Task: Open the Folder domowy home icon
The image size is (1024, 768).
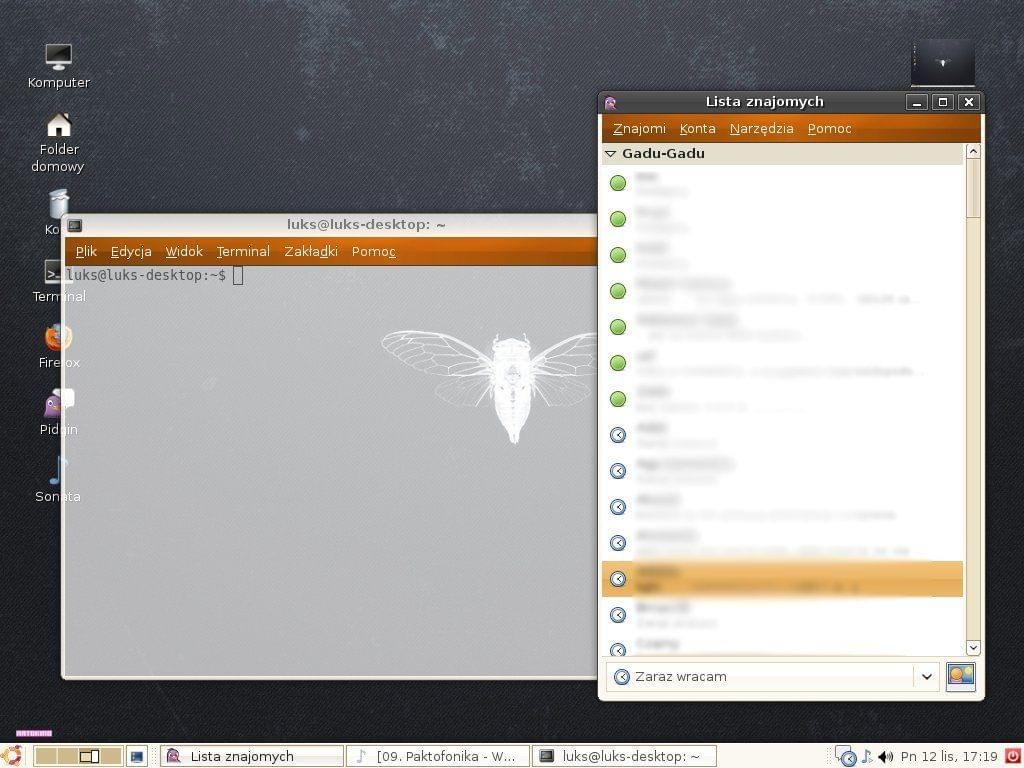Action: (x=59, y=126)
